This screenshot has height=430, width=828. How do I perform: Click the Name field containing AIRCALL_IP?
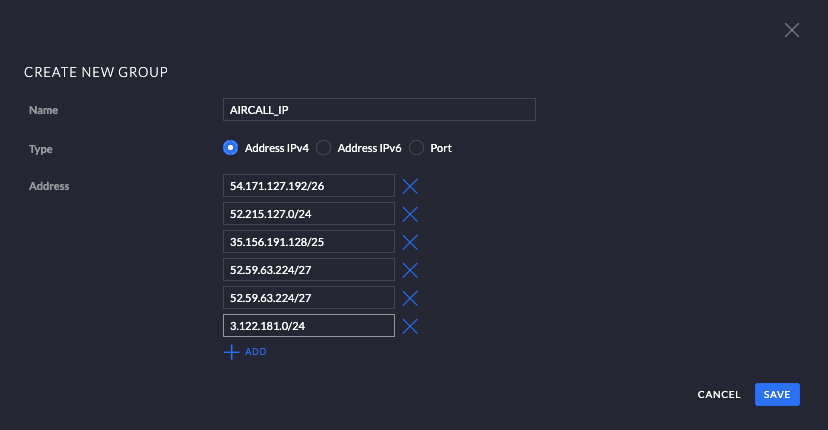click(380, 110)
